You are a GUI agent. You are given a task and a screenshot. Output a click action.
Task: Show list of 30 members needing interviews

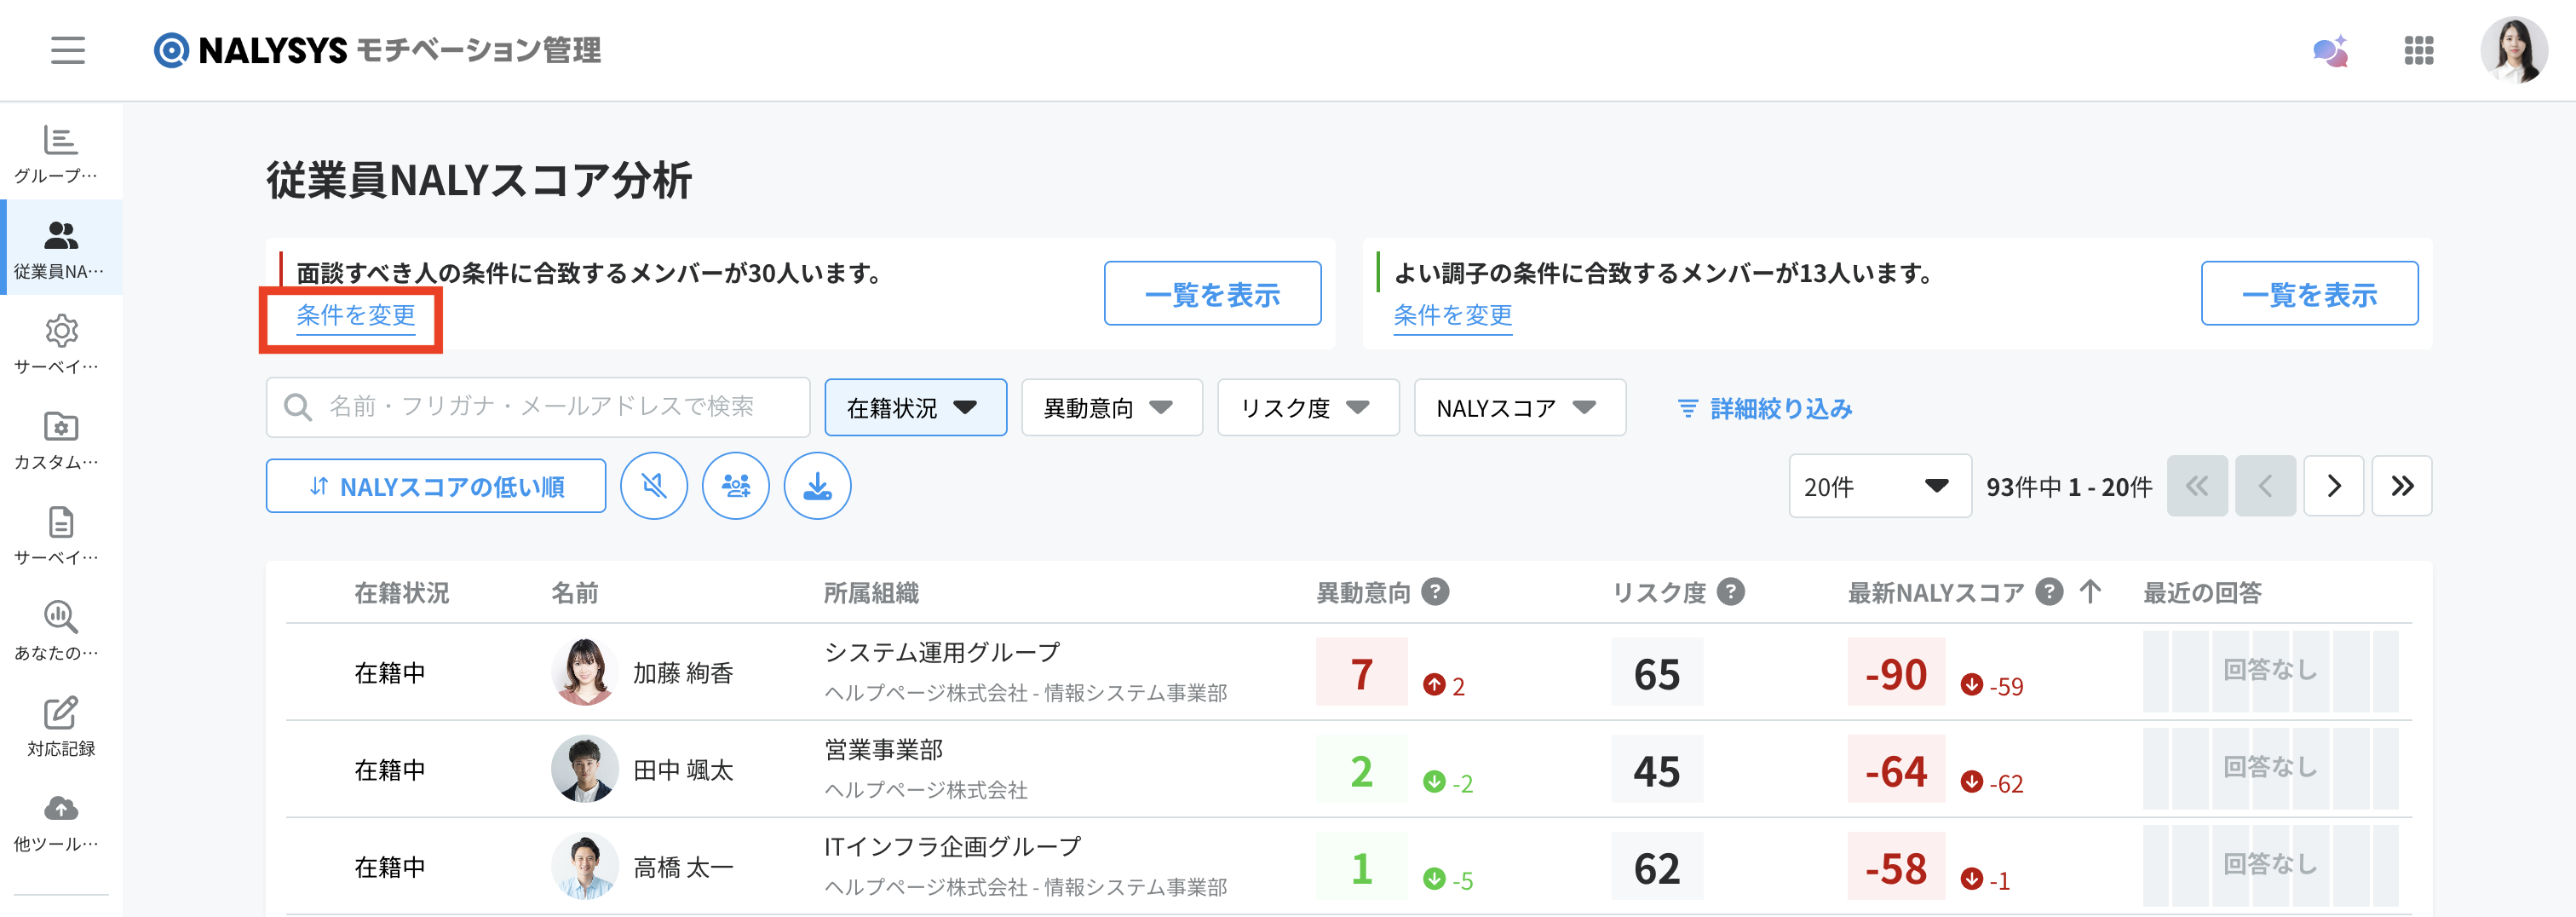point(1212,294)
